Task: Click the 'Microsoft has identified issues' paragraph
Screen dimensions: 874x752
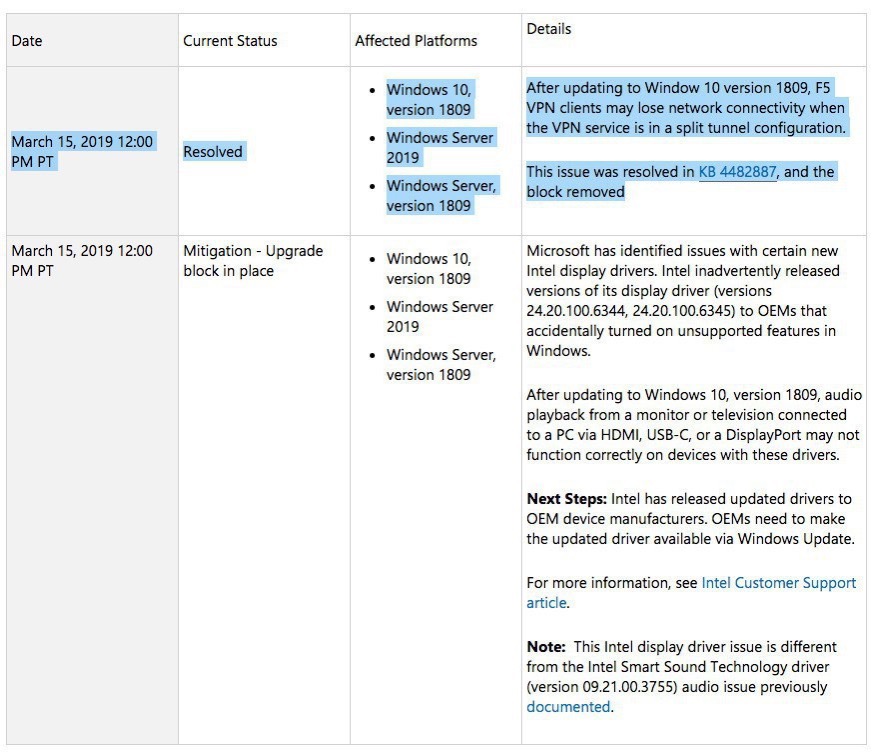Action: 683,300
